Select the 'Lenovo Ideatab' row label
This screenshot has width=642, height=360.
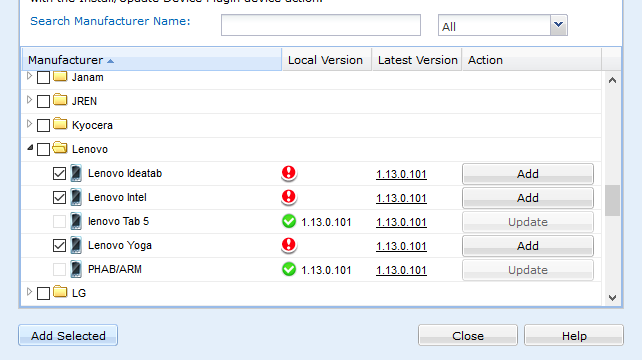pos(125,174)
